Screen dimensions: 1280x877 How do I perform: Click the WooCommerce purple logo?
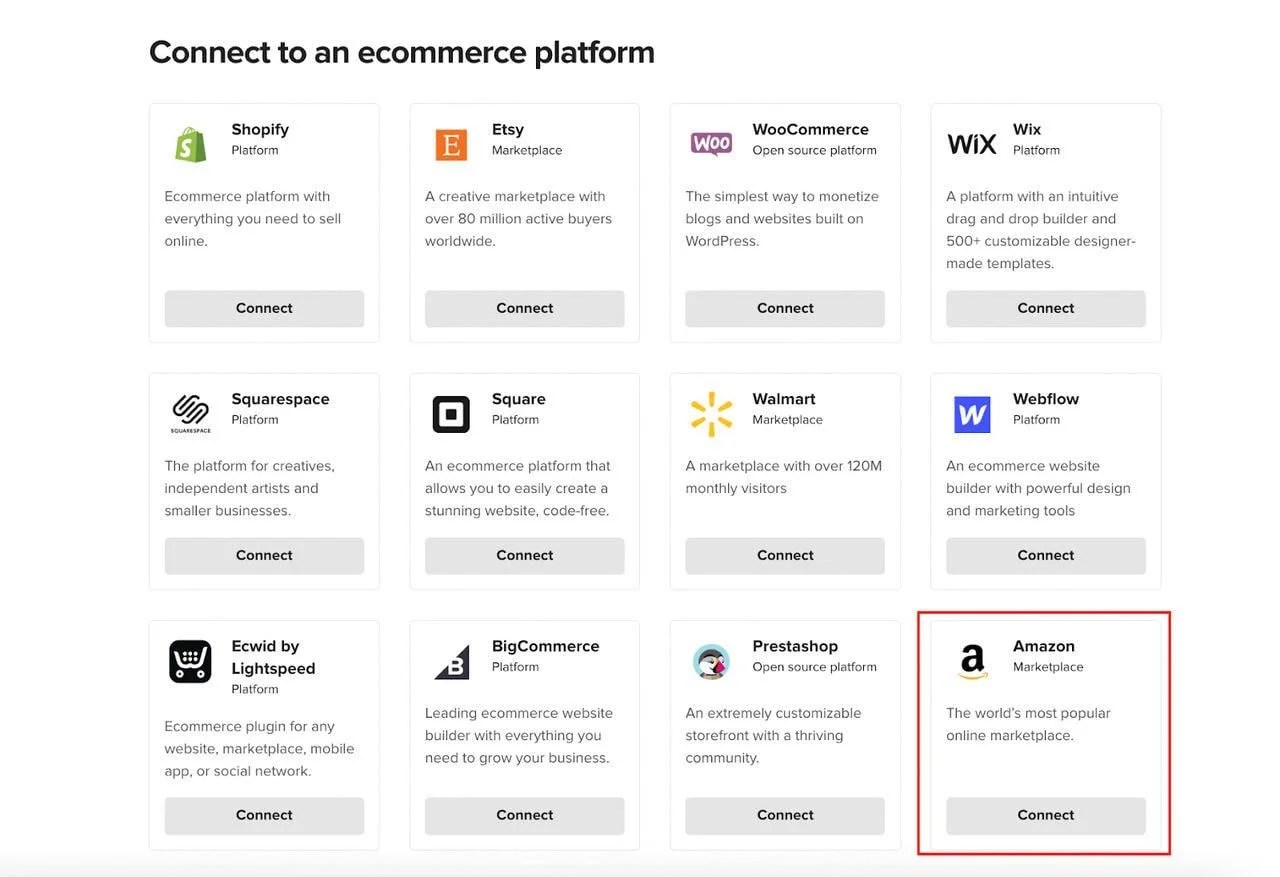coord(711,144)
